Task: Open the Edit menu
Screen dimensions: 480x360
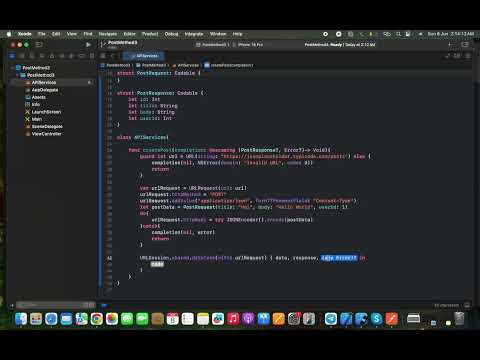Action: [x=56, y=34]
